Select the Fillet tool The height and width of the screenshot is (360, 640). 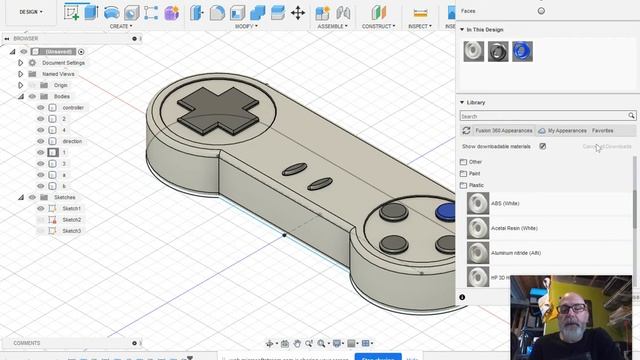[x=217, y=13]
